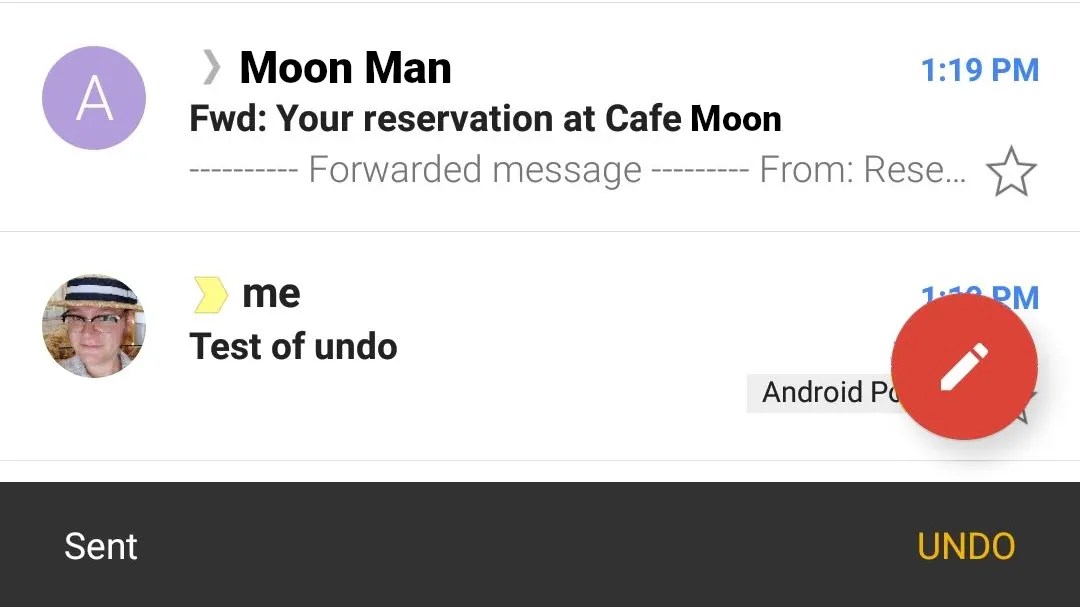Expand the Fwd: Your reservation conversation
The image size is (1080, 607).
485,118
